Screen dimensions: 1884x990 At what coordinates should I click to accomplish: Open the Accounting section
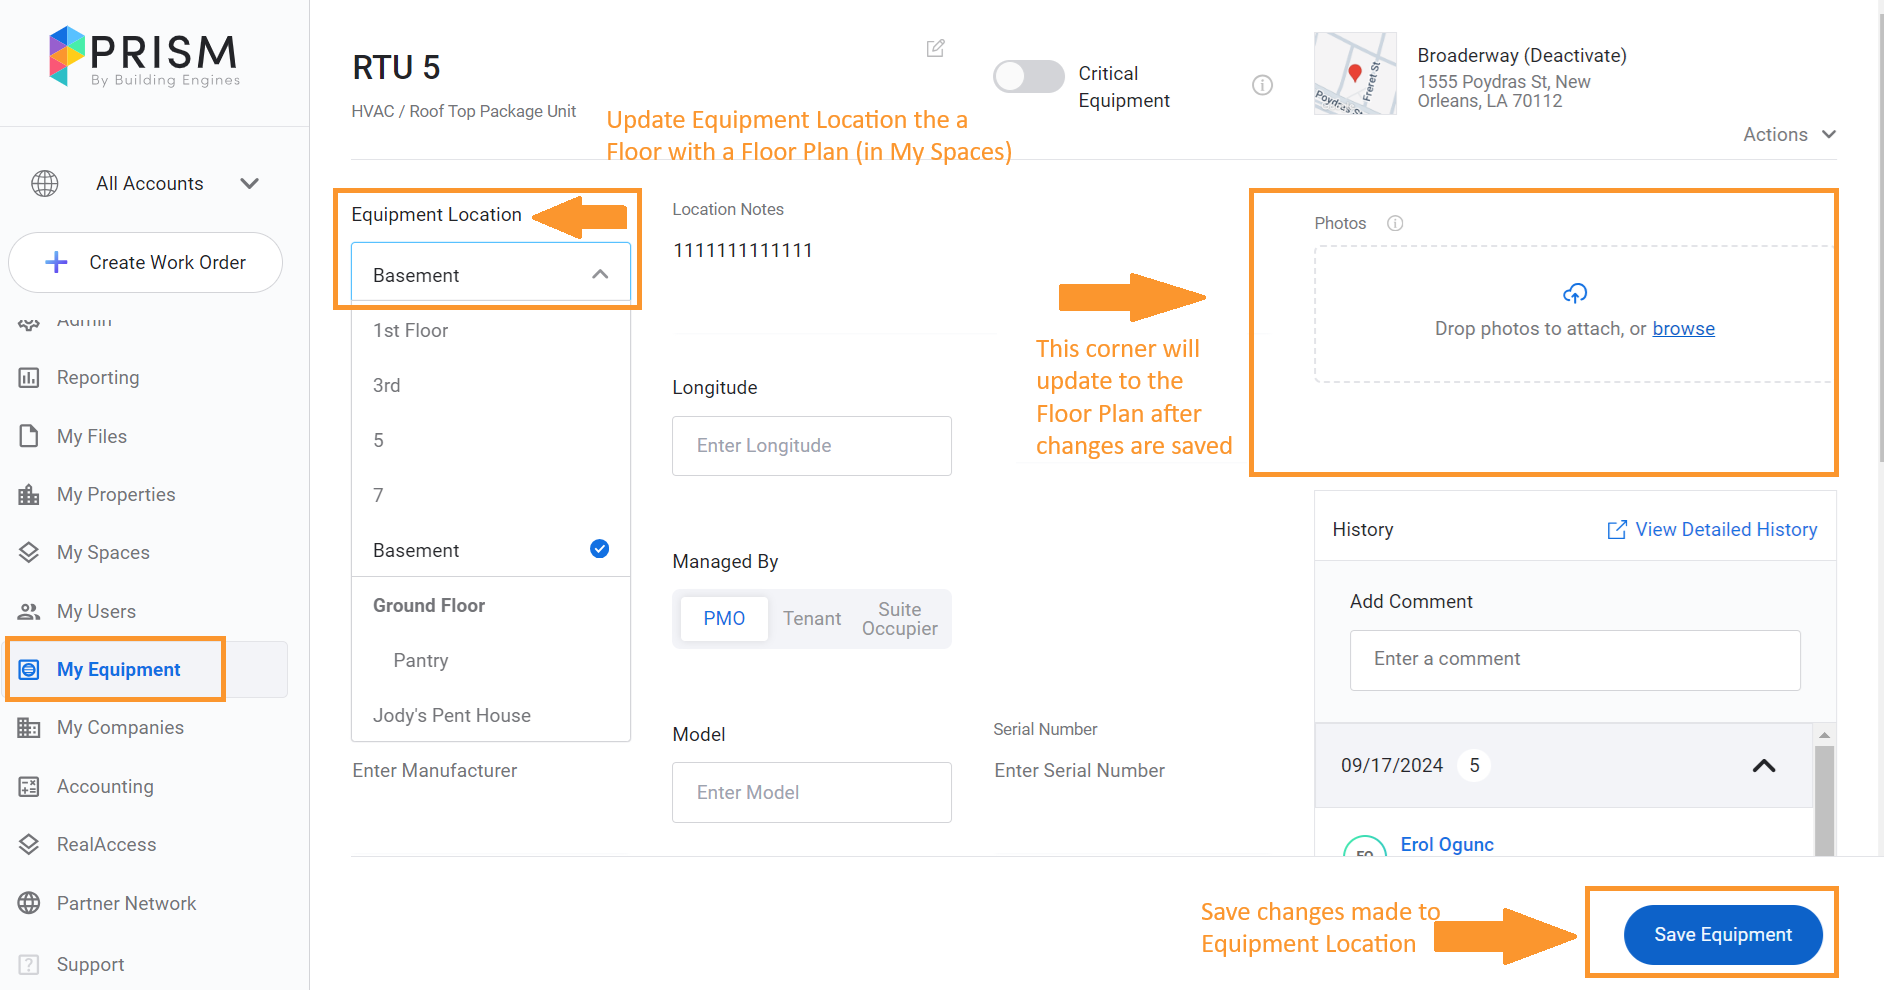click(104, 786)
